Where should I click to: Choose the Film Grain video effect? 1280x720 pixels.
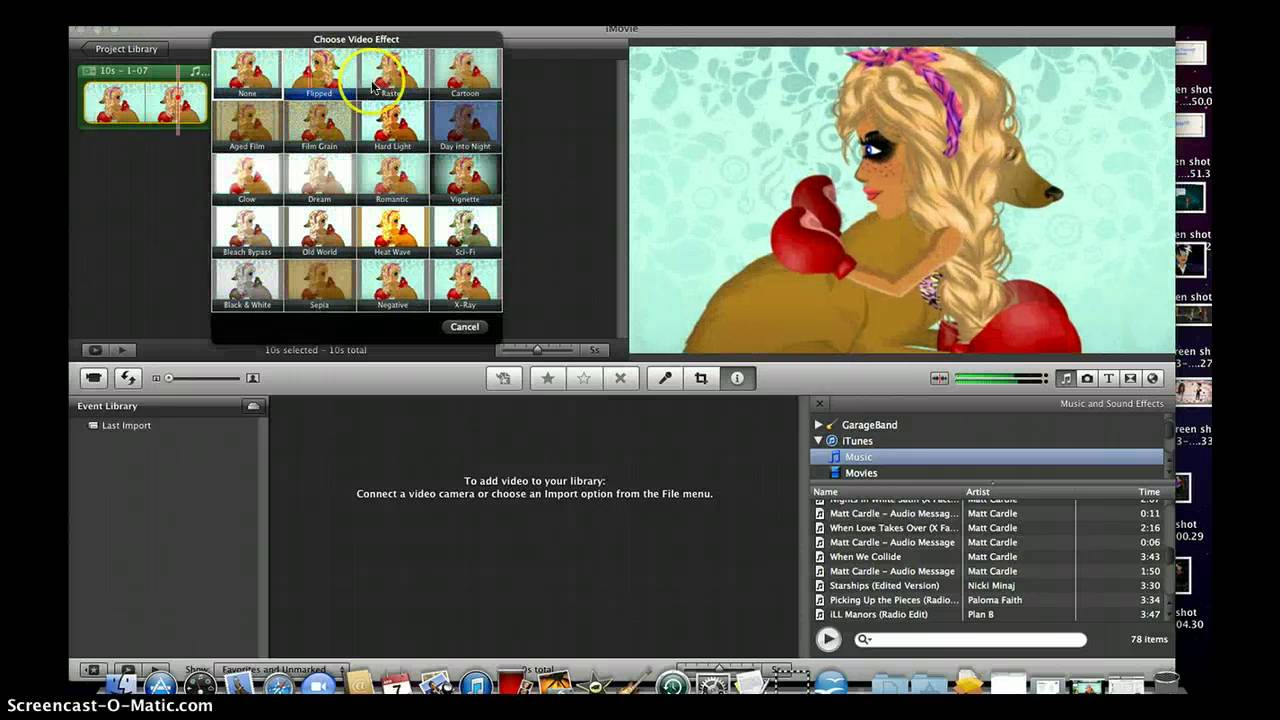coord(319,127)
